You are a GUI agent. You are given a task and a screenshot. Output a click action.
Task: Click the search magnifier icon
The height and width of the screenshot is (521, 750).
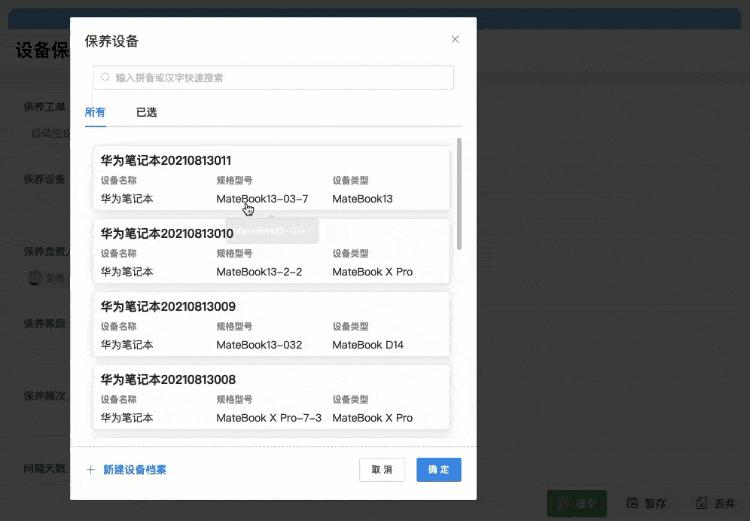point(105,77)
